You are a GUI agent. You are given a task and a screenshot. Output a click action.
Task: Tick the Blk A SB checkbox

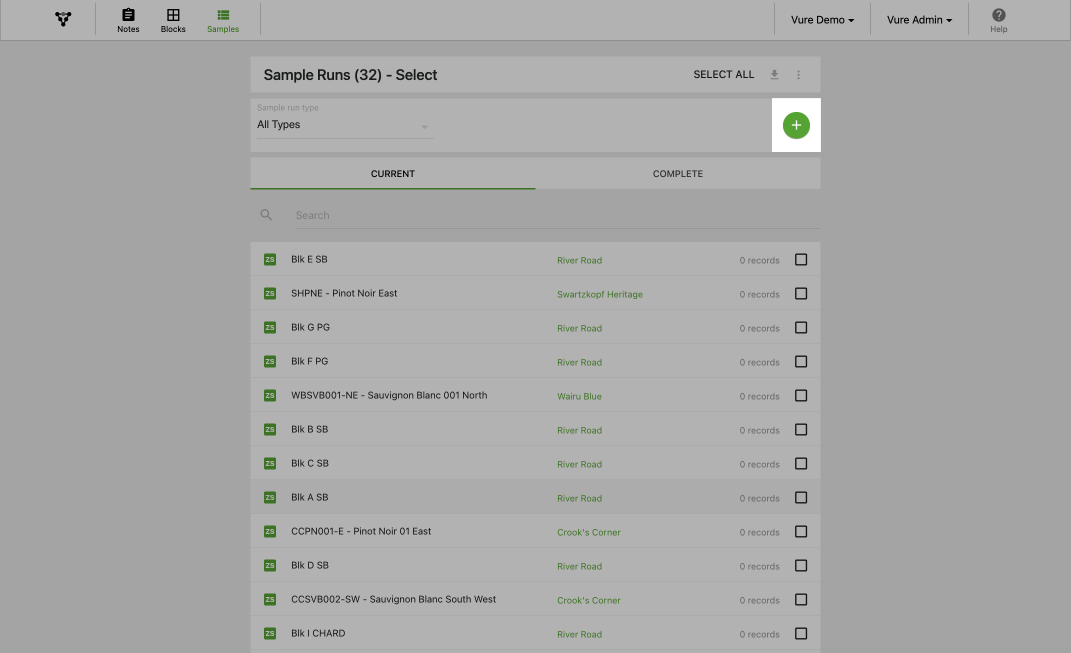point(801,498)
